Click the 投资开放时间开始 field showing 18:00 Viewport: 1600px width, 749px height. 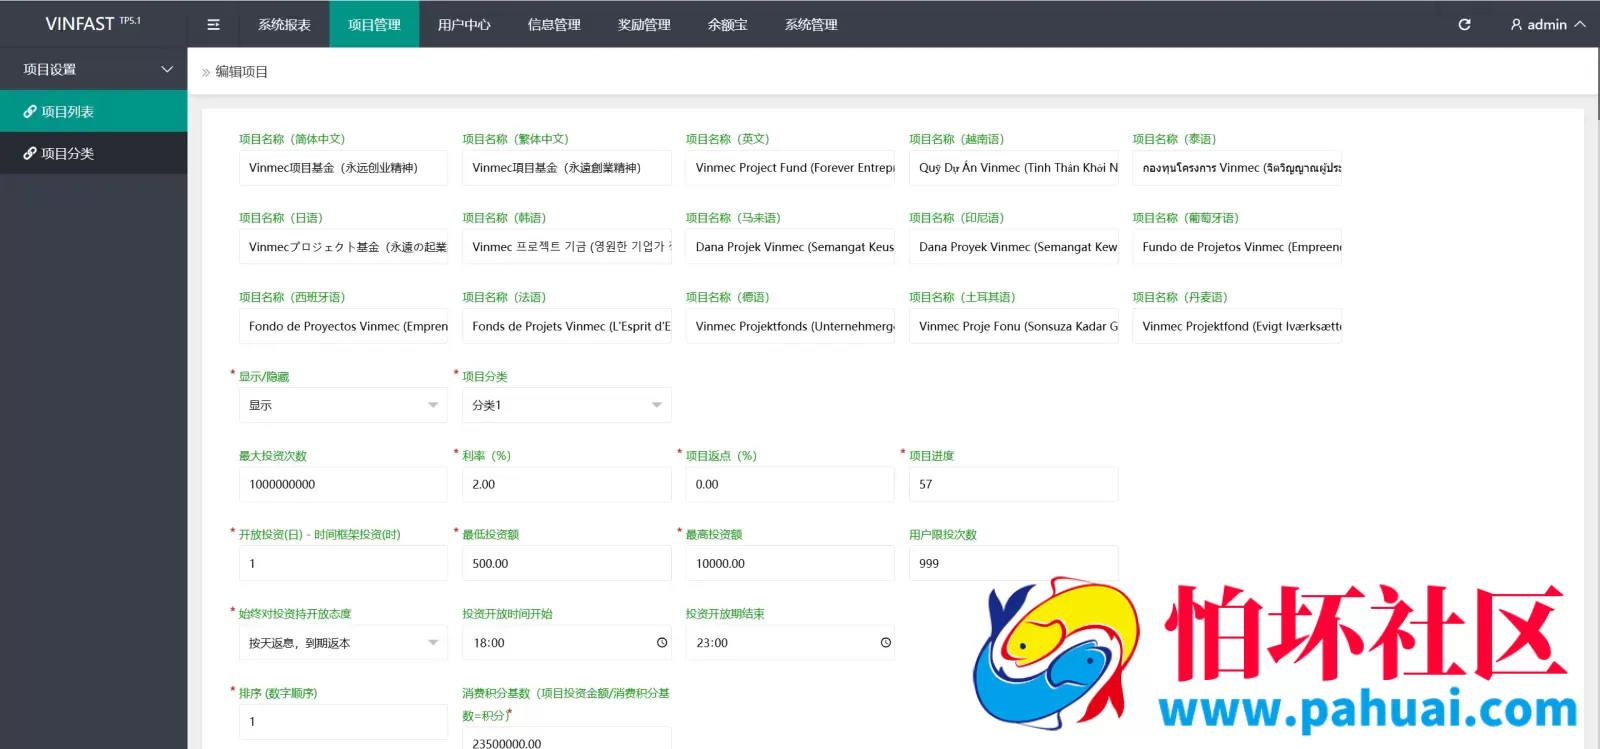tap(566, 643)
